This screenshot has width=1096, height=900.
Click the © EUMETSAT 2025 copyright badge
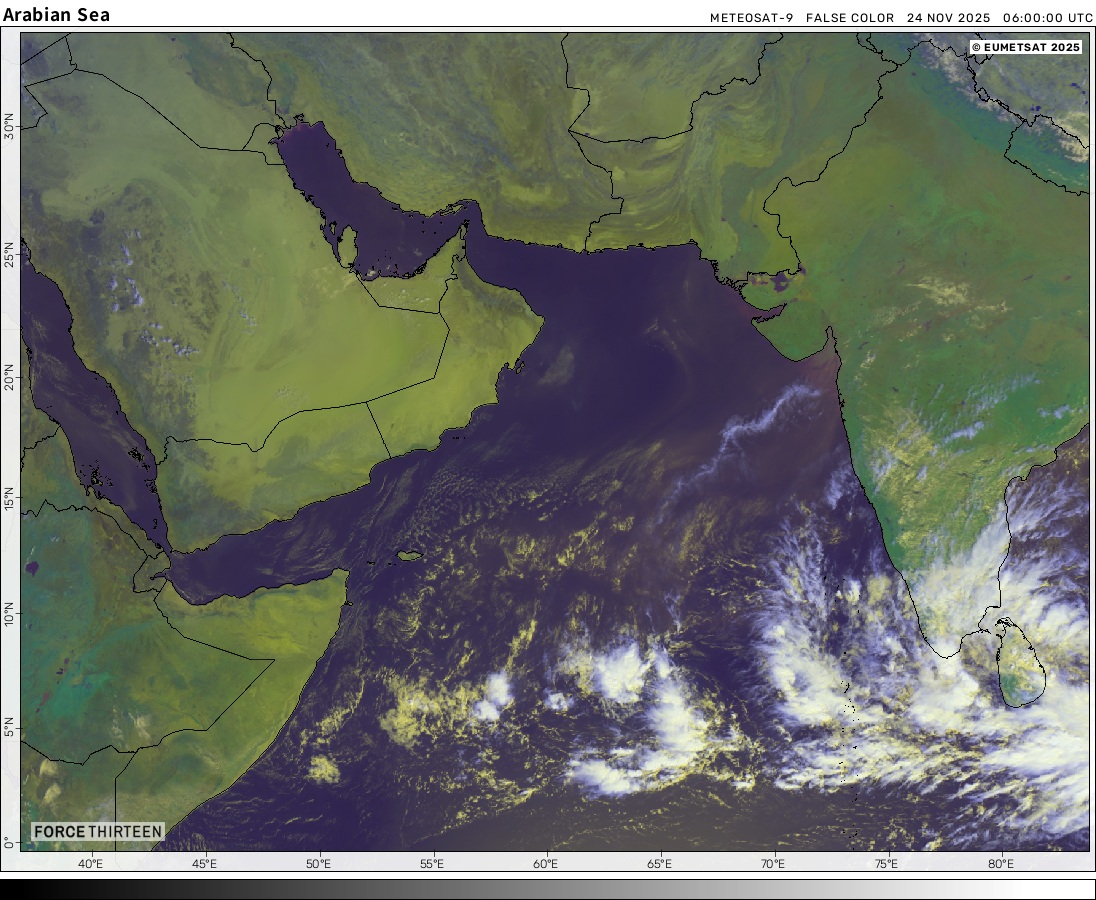pos(1027,47)
